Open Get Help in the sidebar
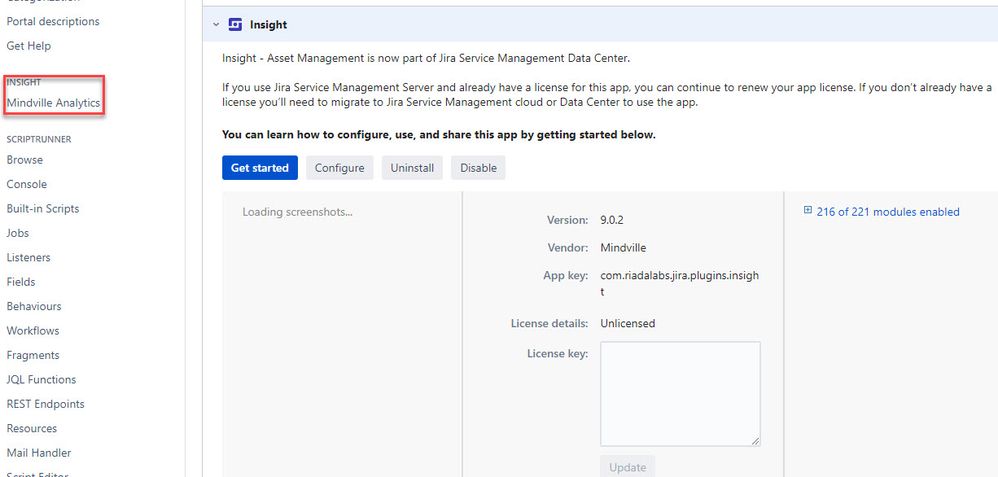The height and width of the screenshot is (477, 998). (29, 46)
